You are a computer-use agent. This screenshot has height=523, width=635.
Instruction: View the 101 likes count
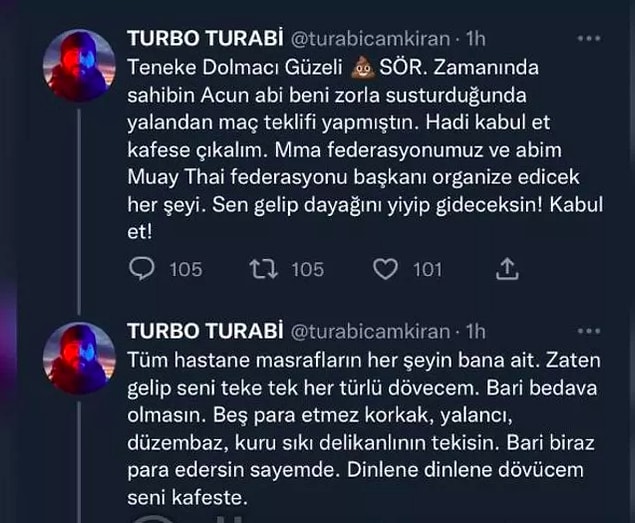point(427,270)
